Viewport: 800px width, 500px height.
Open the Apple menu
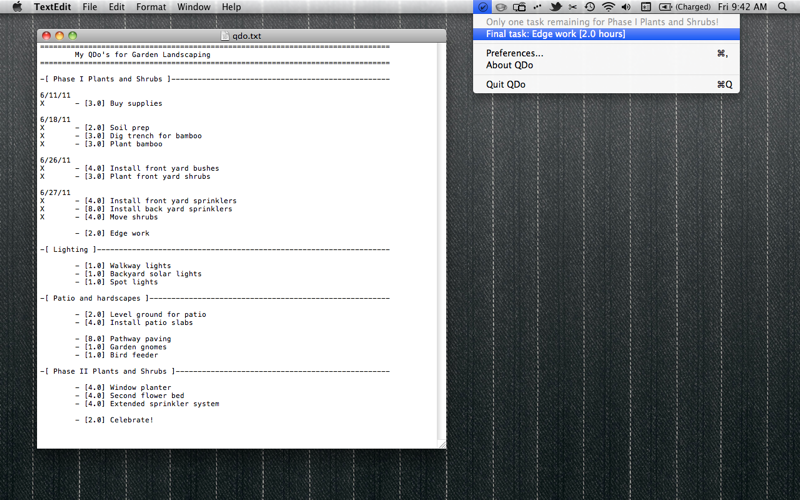click(17, 7)
